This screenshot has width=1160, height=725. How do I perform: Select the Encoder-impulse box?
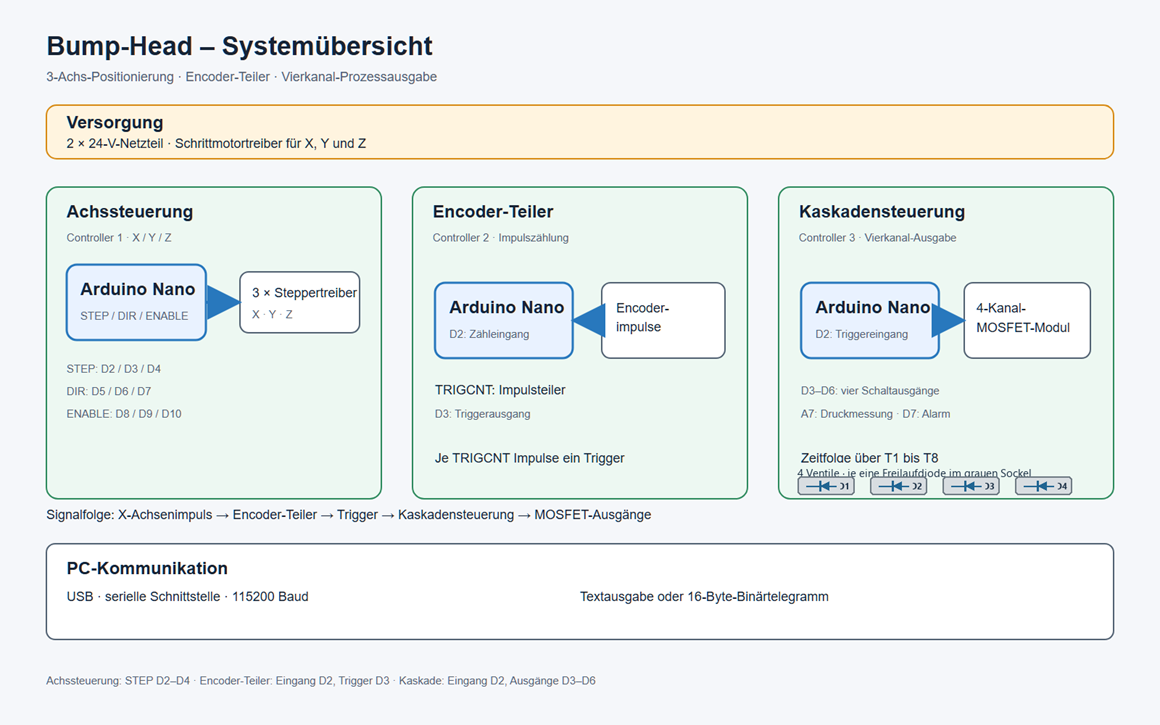point(663,320)
